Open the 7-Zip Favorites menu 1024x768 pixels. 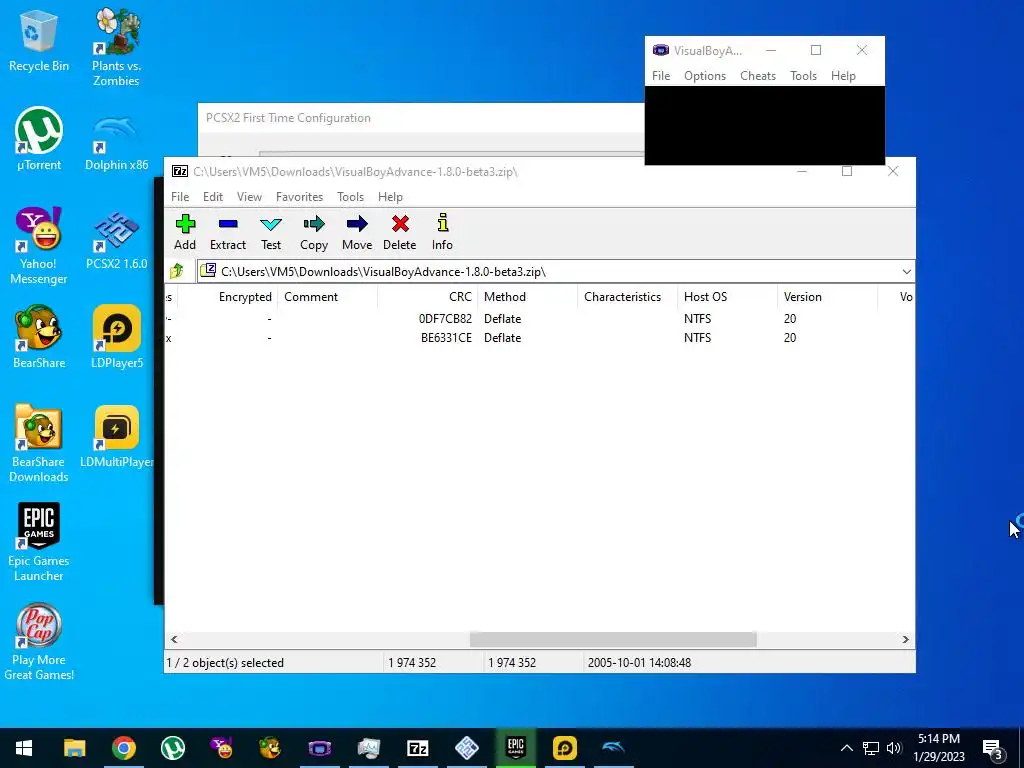[x=299, y=197]
